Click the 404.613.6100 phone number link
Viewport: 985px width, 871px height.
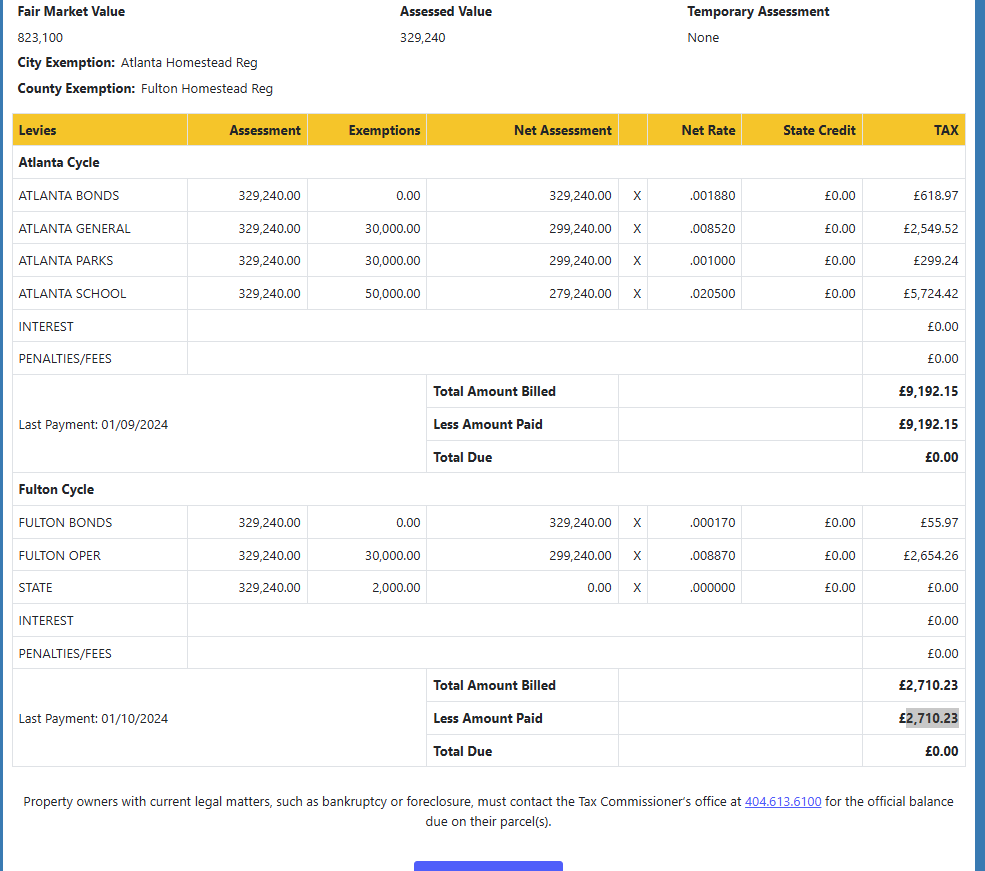point(783,802)
